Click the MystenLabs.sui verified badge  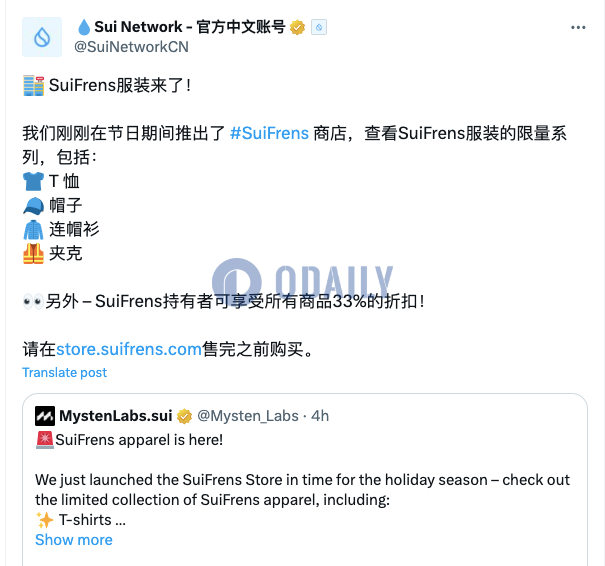click(184, 416)
